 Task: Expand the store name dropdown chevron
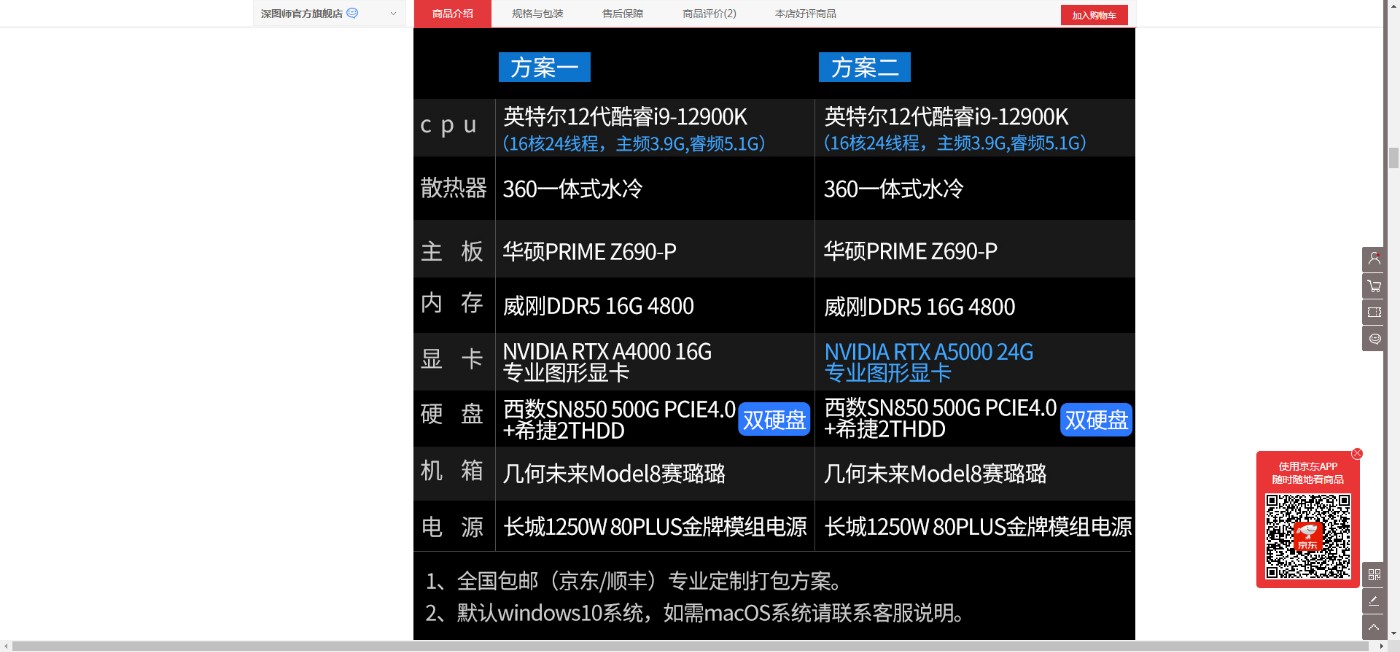click(393, 14)
